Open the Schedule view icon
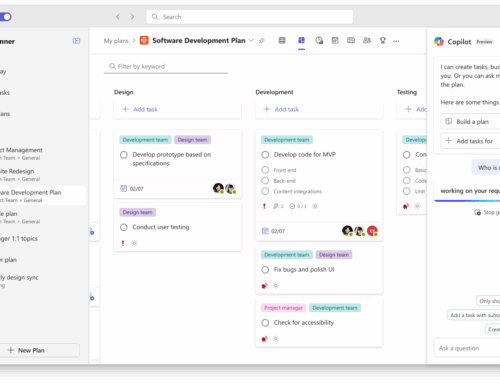 click(335, 40)
